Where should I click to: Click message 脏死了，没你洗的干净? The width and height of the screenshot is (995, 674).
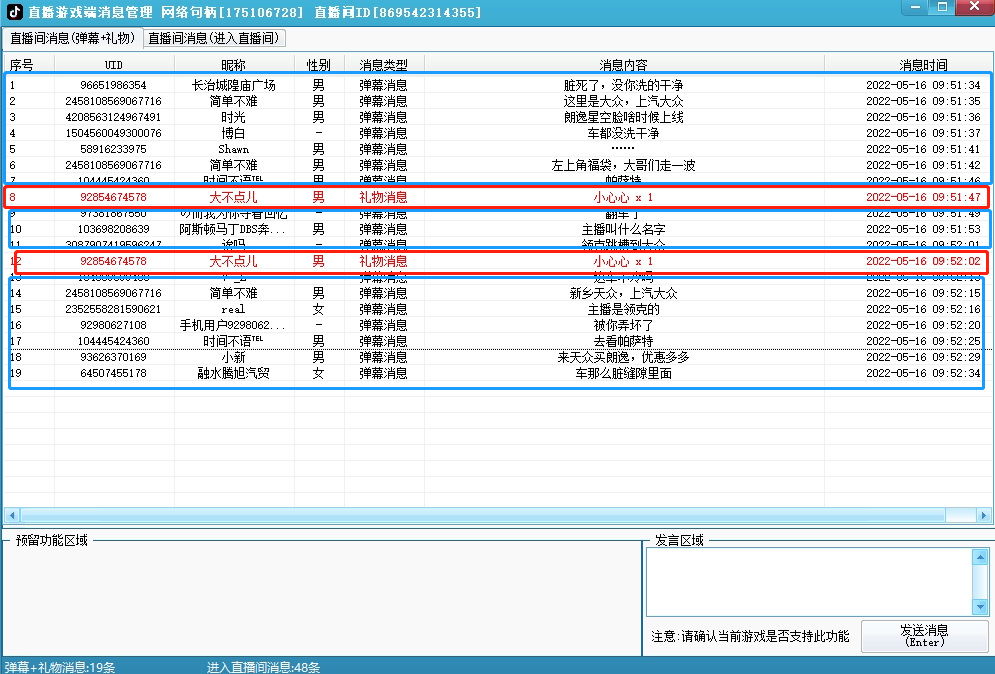pyautogui.click(x=623, y=85)
